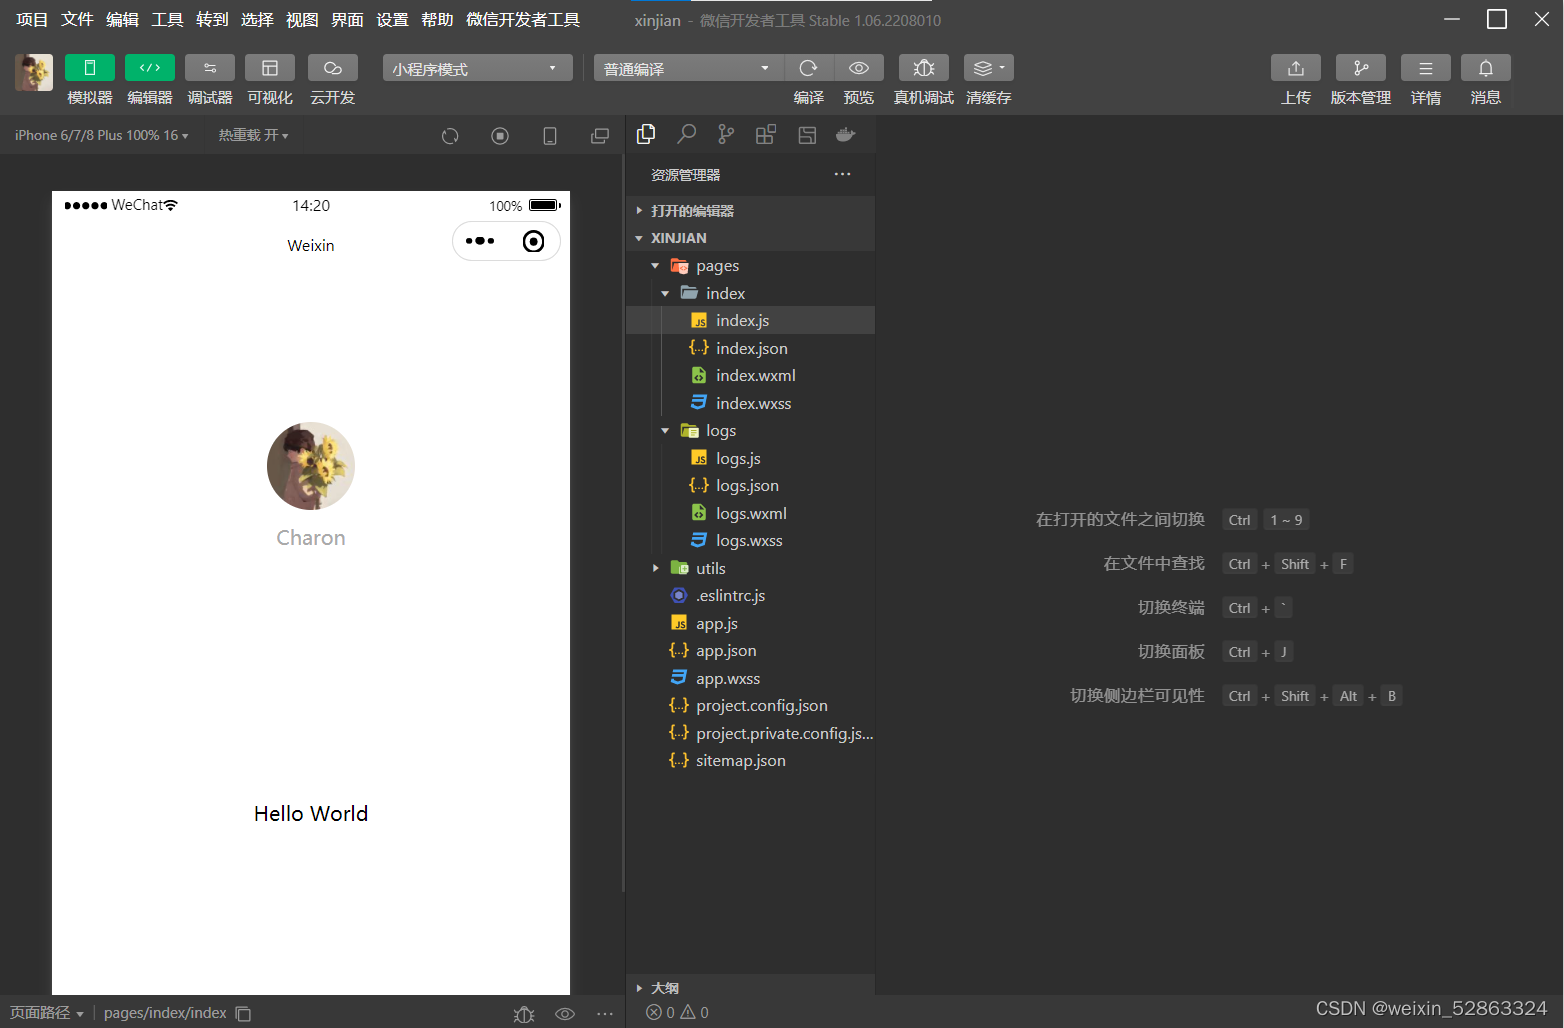Open index.js file
Viewport: 1564px width, 1028px height.
(x=750, y=321)
